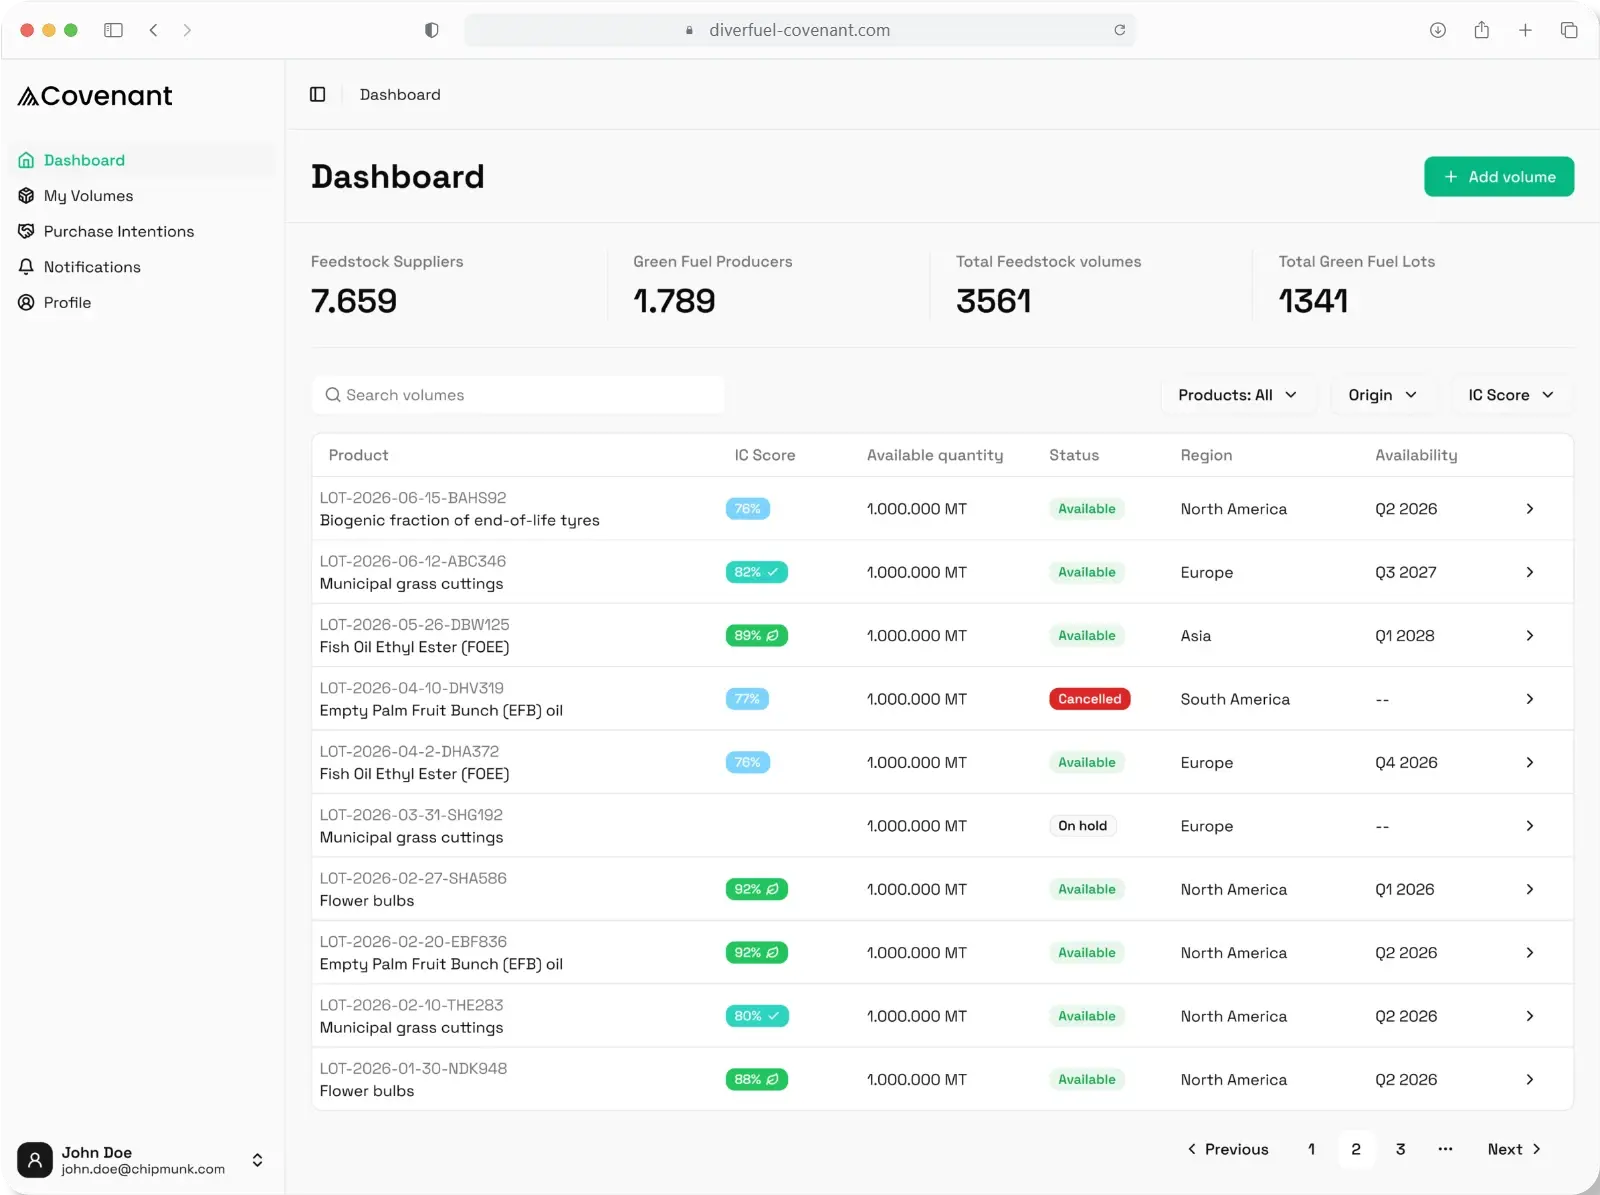This screenshot has width=1600, height=1195.
Task: Open the Origin filter dropdown
Action: coord(1383,395)
